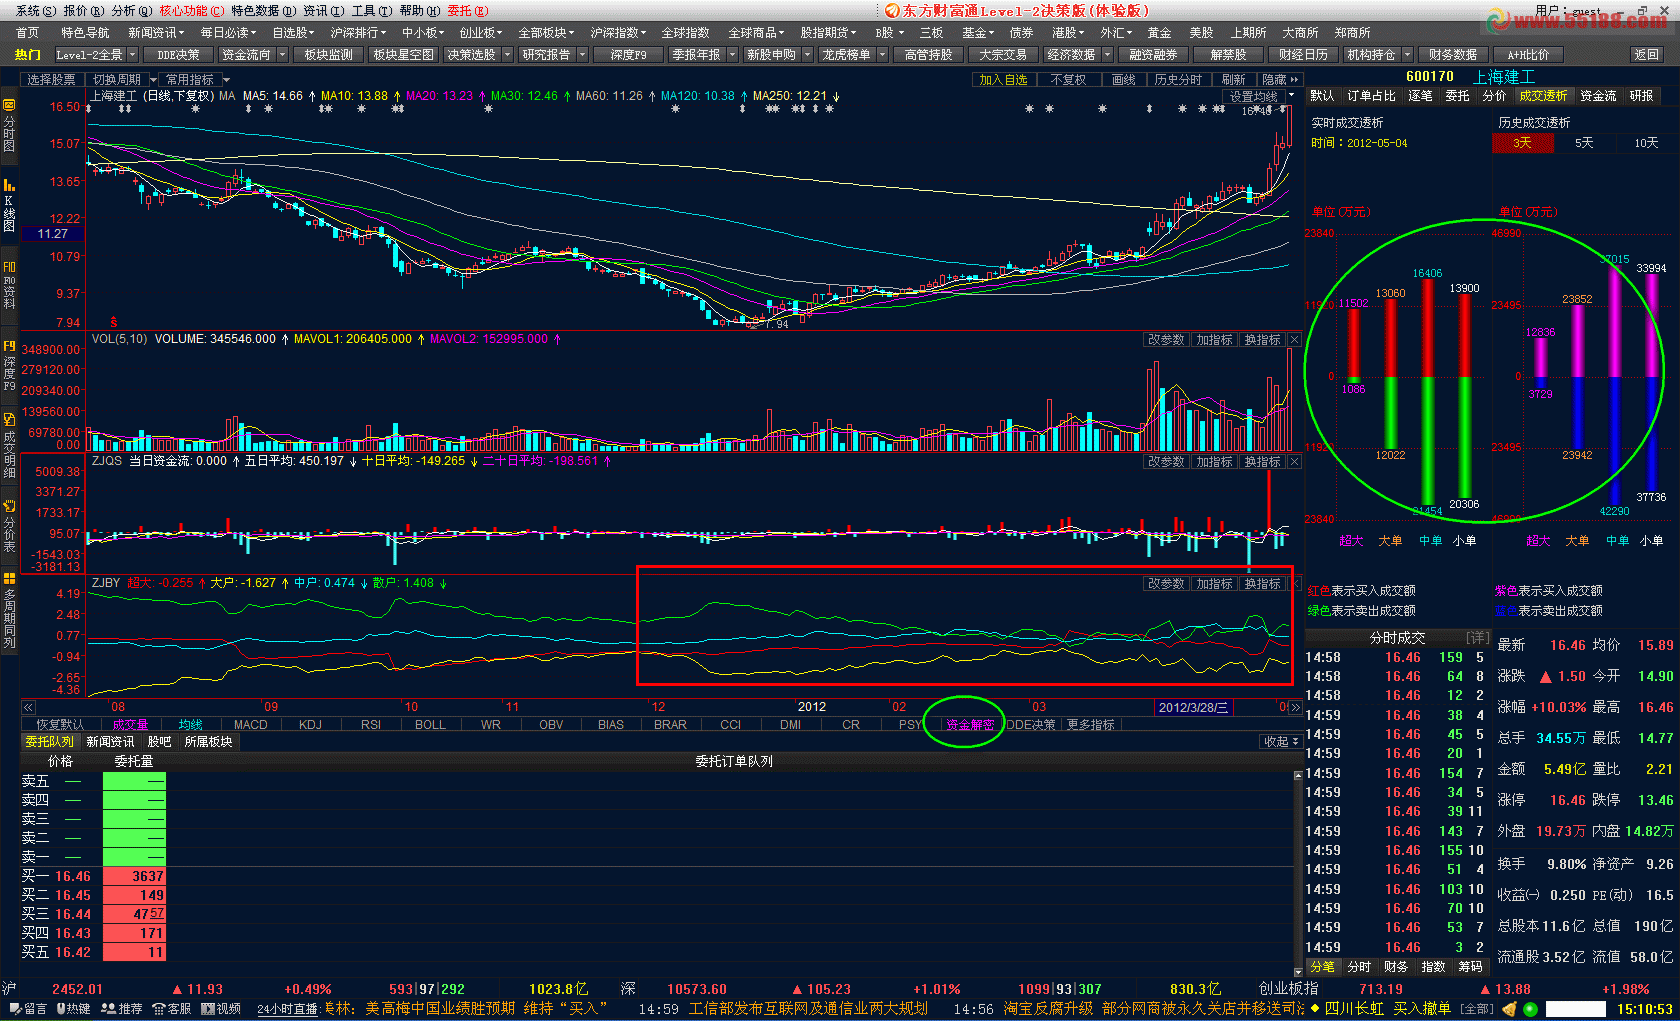Click the white input box in status bar
This screenshot has height=1021, width=1680.
[1575, 1010]
